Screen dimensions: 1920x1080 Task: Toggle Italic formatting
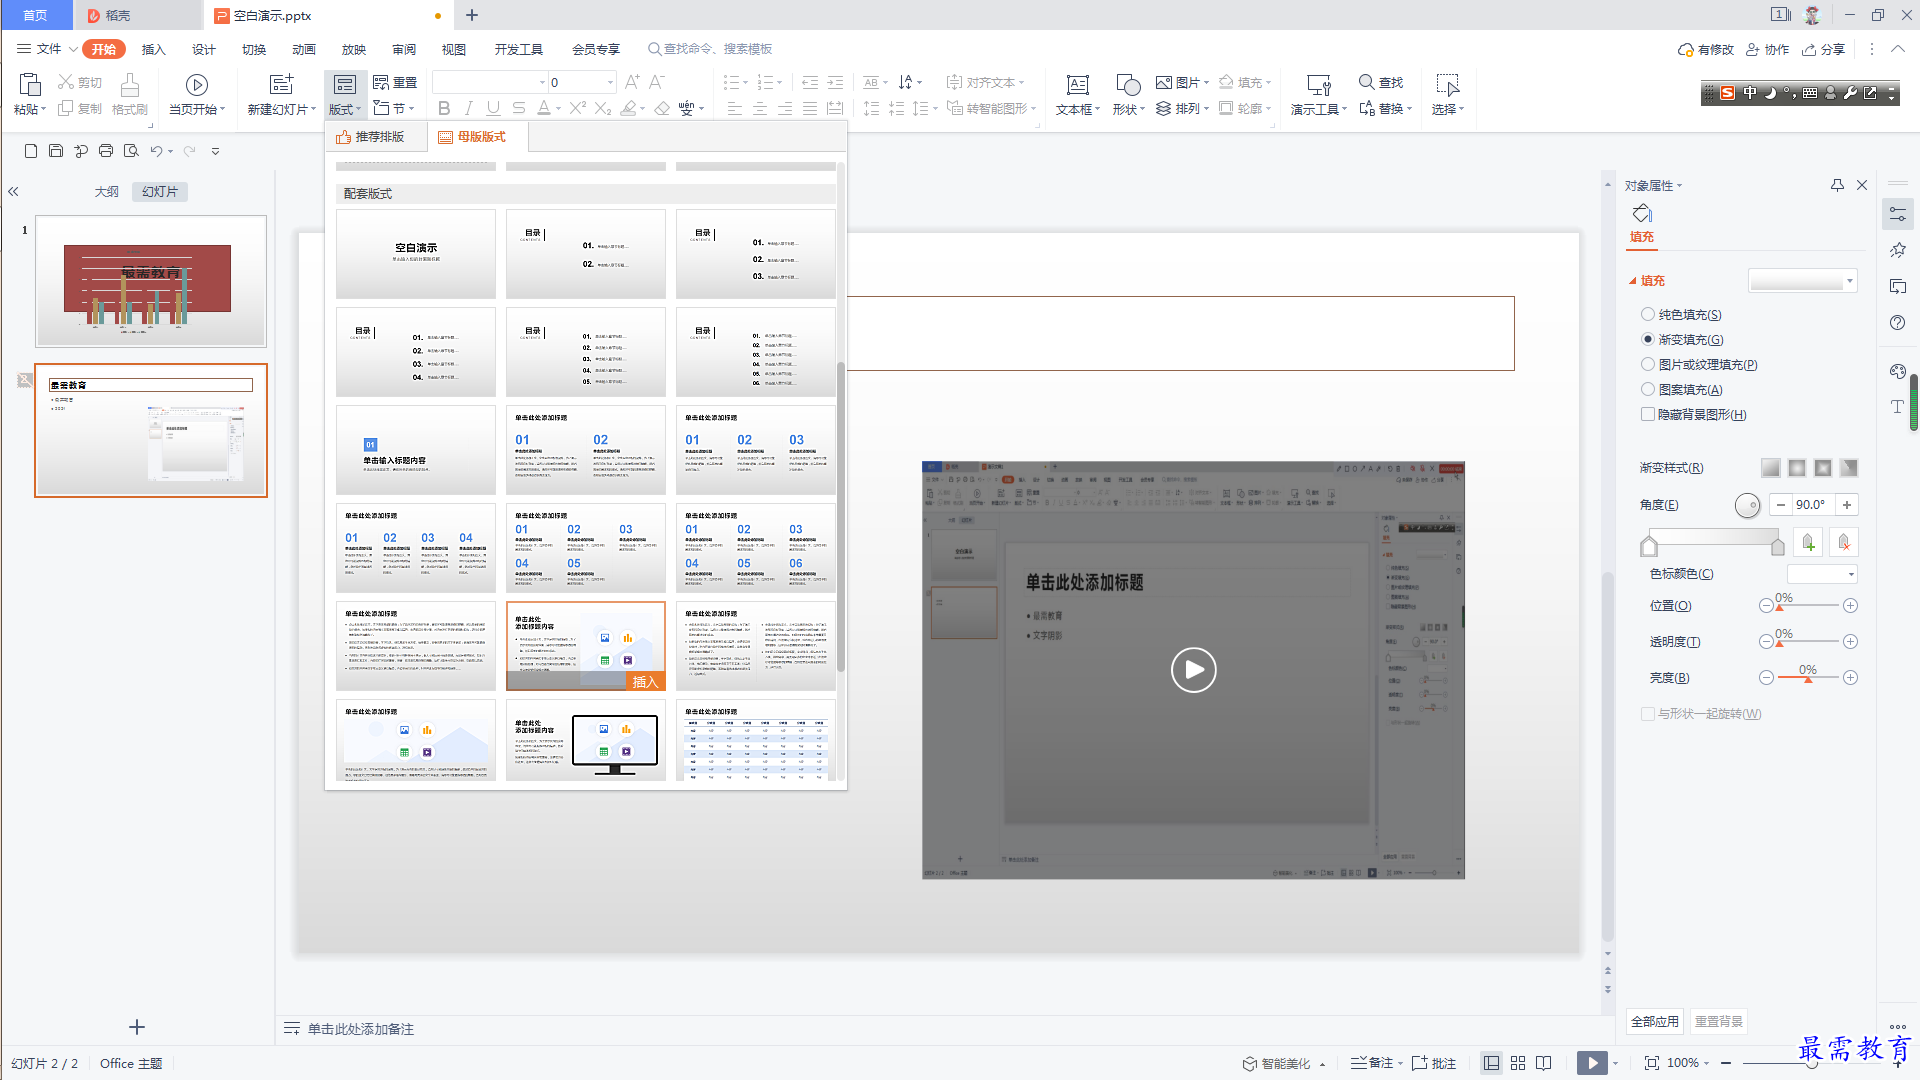pyautogui.click(x=468, y=108)
